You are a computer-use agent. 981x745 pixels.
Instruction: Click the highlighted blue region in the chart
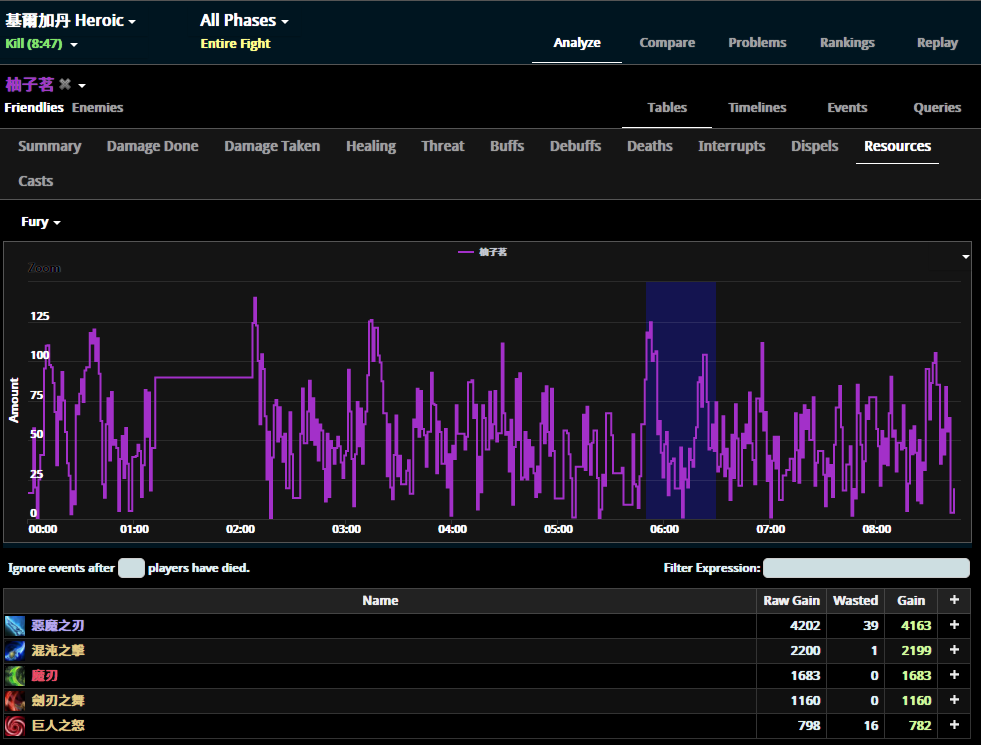click(681, 400)
